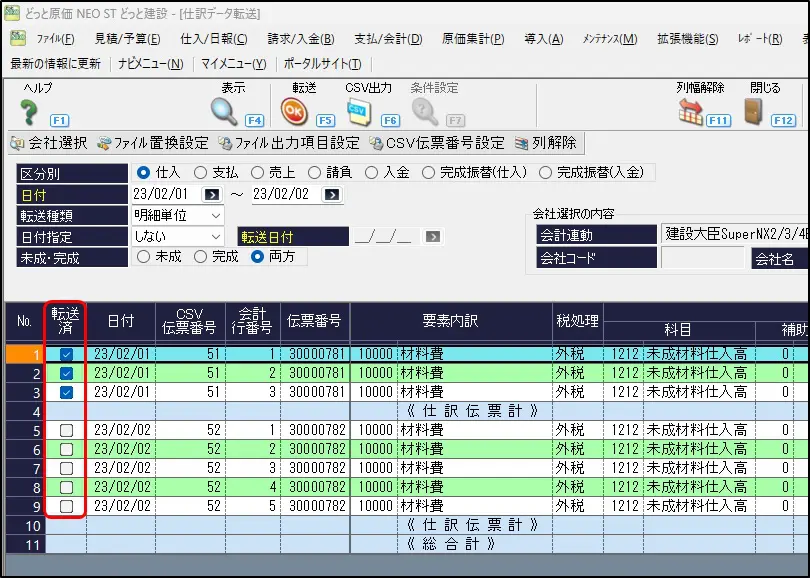Click the CSV出力 icon
The width and height of the screenshot is (810, 578).
point(358,110)
